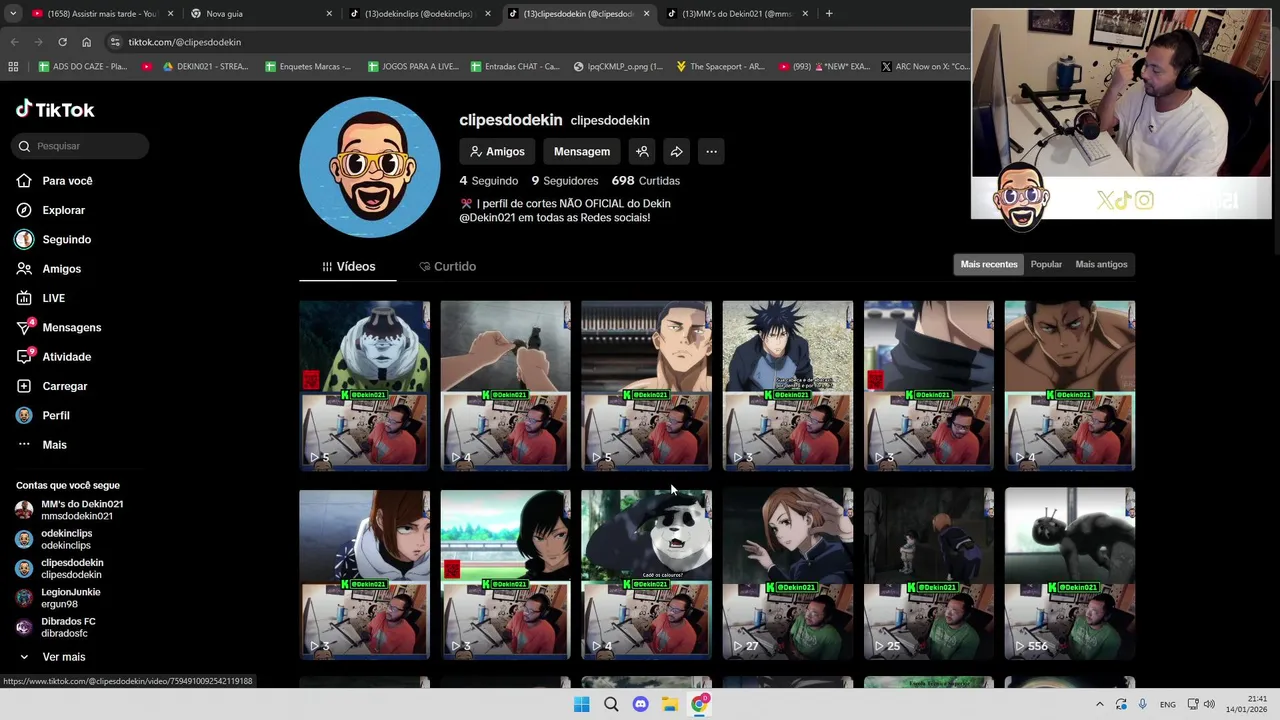This screenshot has width=1280, height=720.
Task: Open the LIVE section
Action: [x=41, y=298]
